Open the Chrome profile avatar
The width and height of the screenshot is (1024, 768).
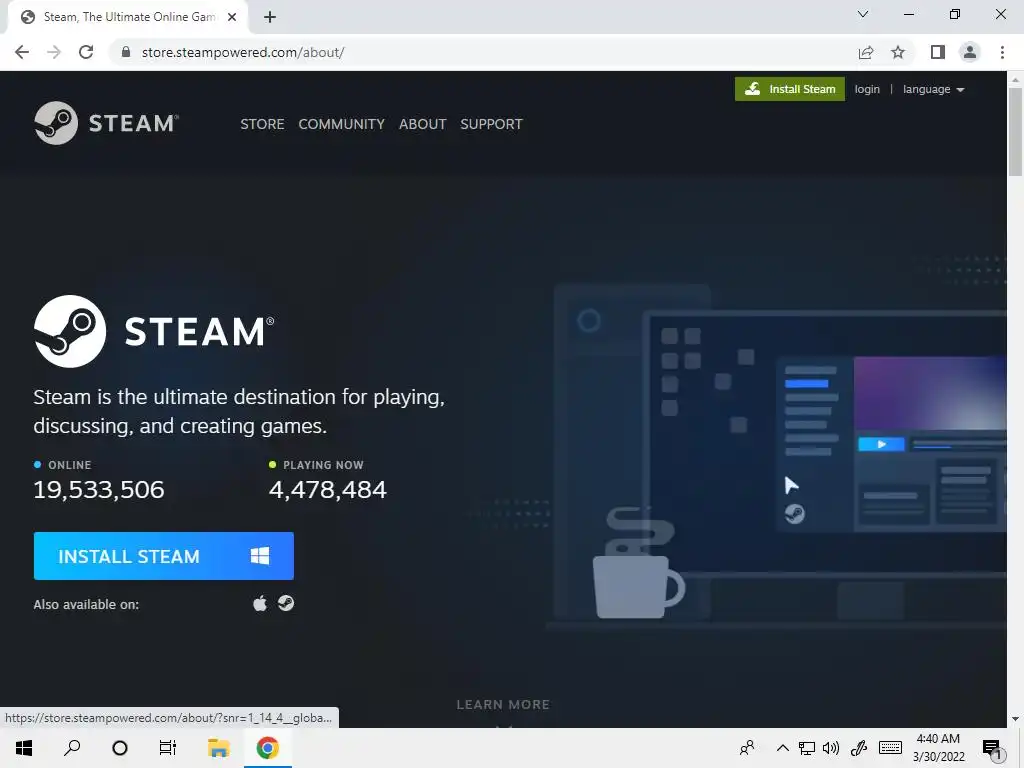(970, 52)
